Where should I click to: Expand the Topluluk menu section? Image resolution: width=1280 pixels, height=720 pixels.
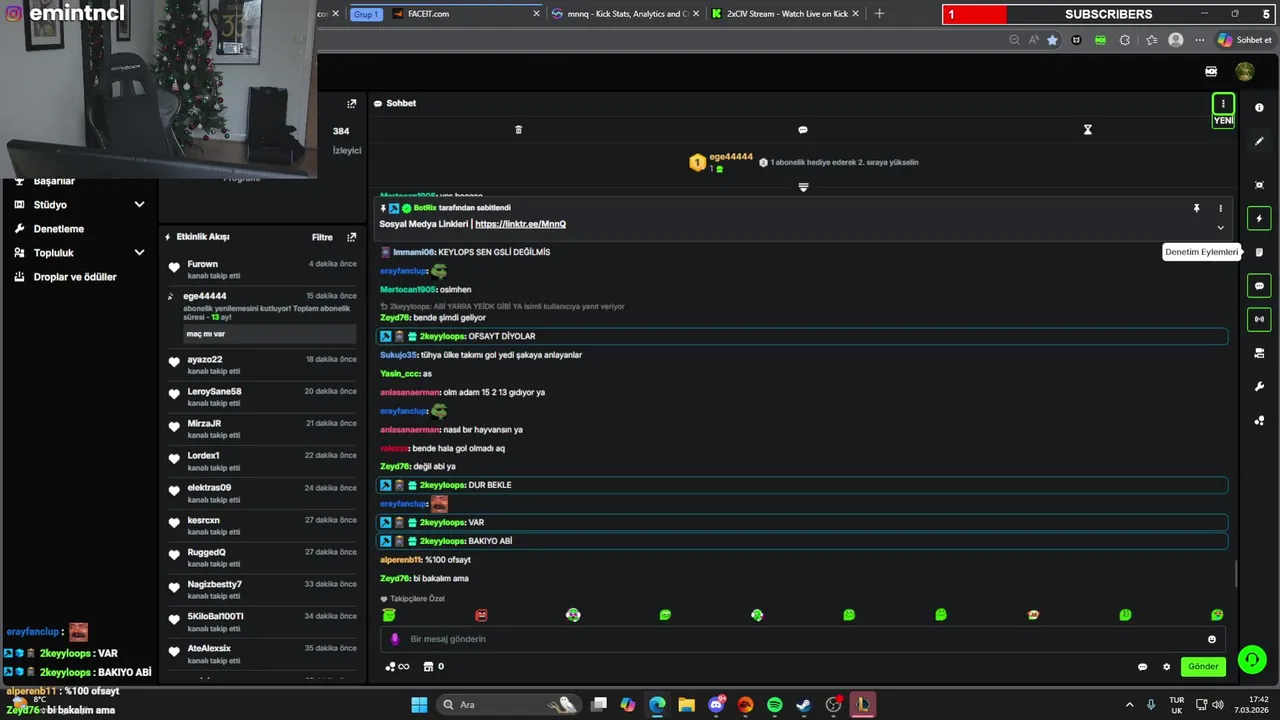click(80, 253)
